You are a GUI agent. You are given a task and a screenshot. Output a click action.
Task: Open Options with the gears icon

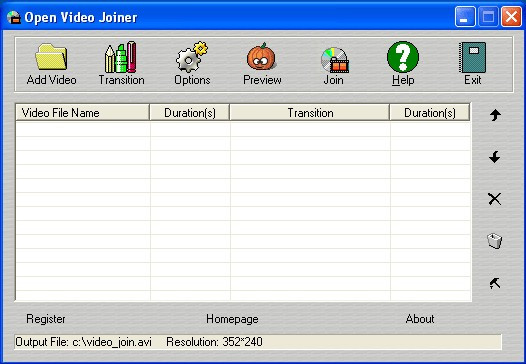(192, 57)
